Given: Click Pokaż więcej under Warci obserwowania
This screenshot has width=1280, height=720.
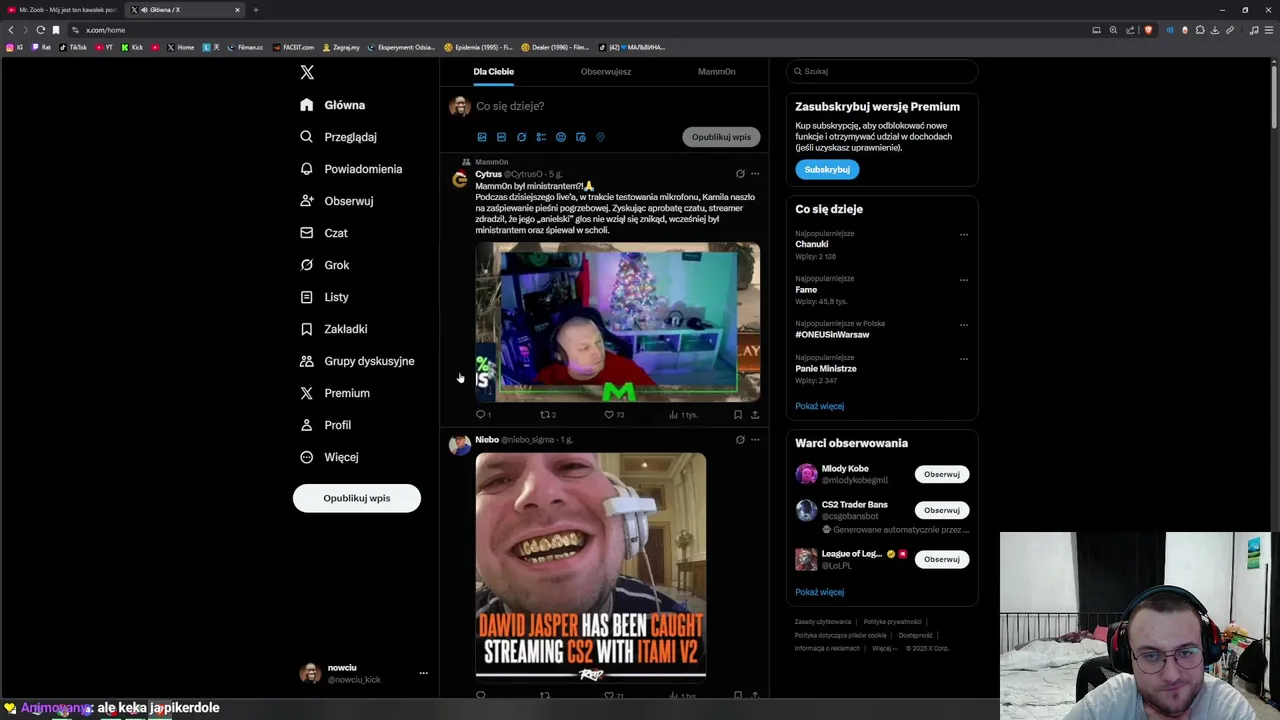Looking at the screenshot, I should click(x=819, y=592).
